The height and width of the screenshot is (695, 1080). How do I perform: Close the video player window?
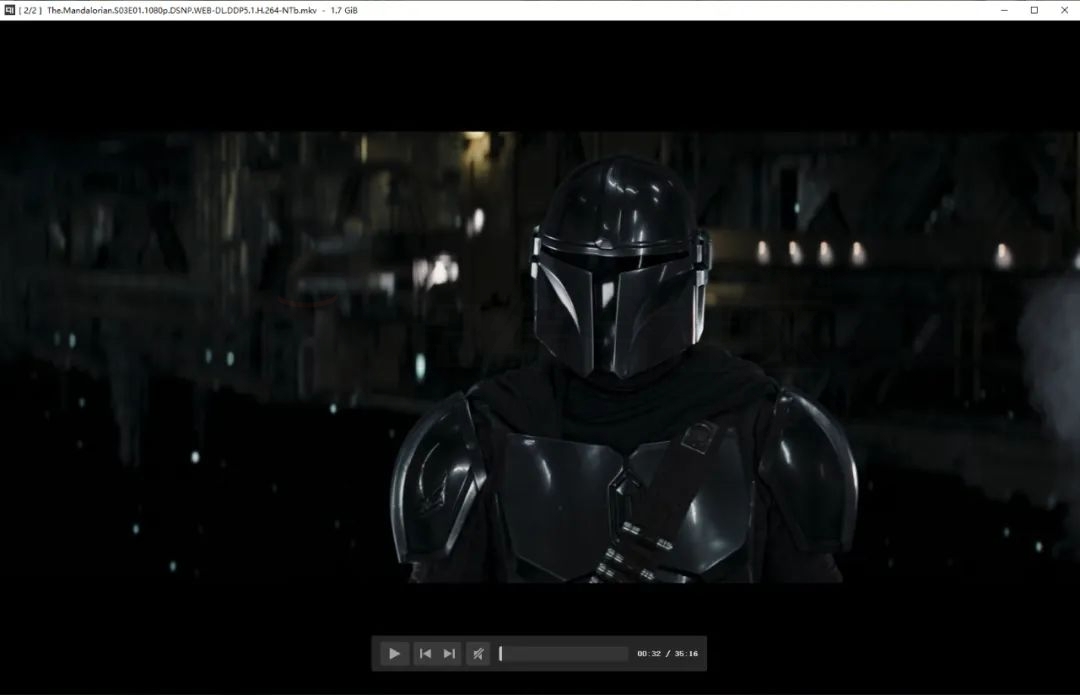point(1065,10)
